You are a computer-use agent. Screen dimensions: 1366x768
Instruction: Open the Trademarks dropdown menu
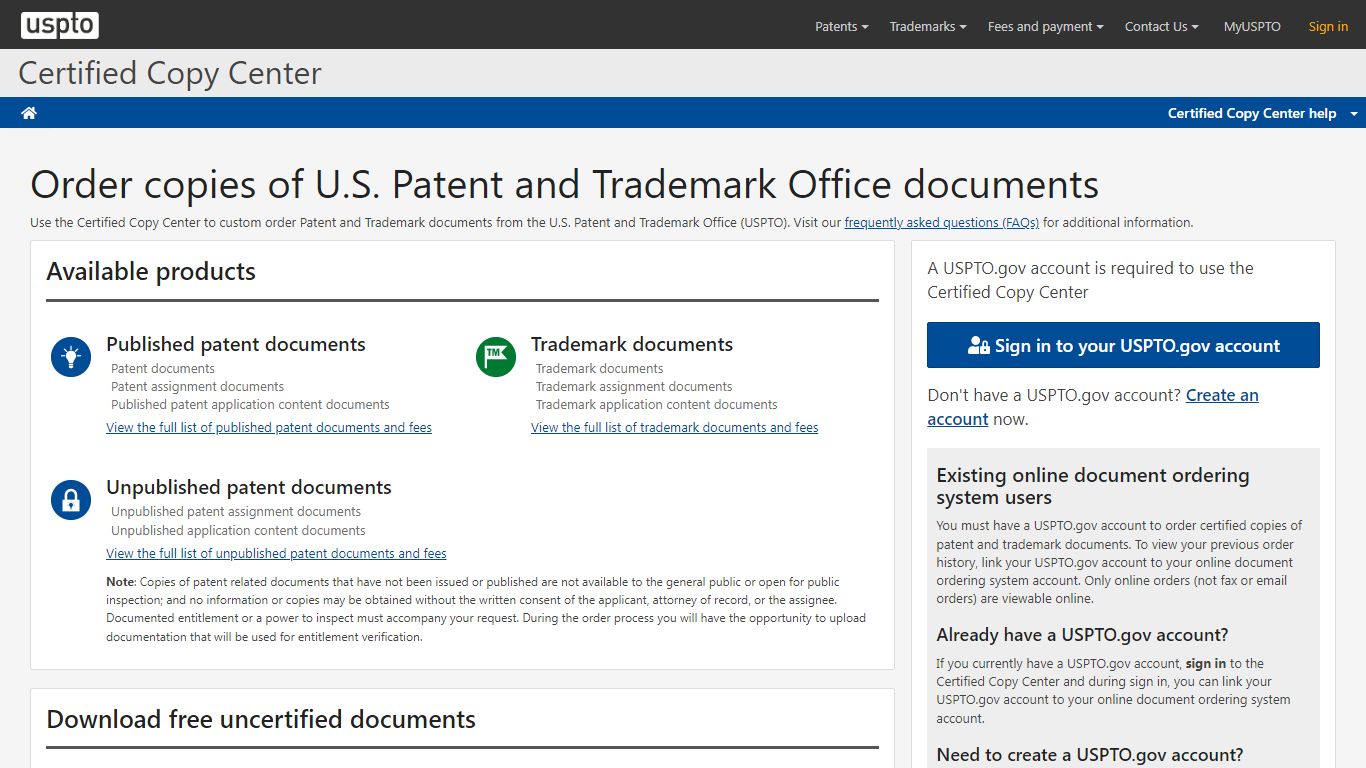(928, 27)
